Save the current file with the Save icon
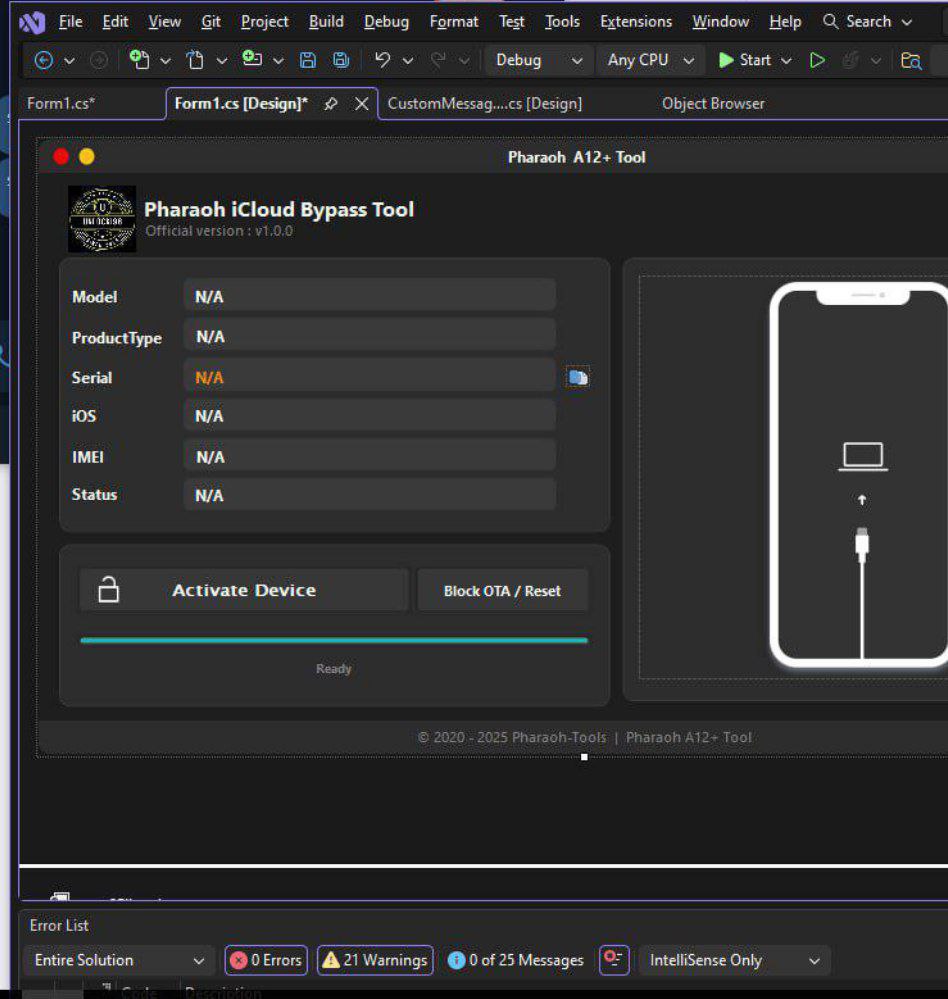This screenshot has height=999, width=948. point(308,61)
